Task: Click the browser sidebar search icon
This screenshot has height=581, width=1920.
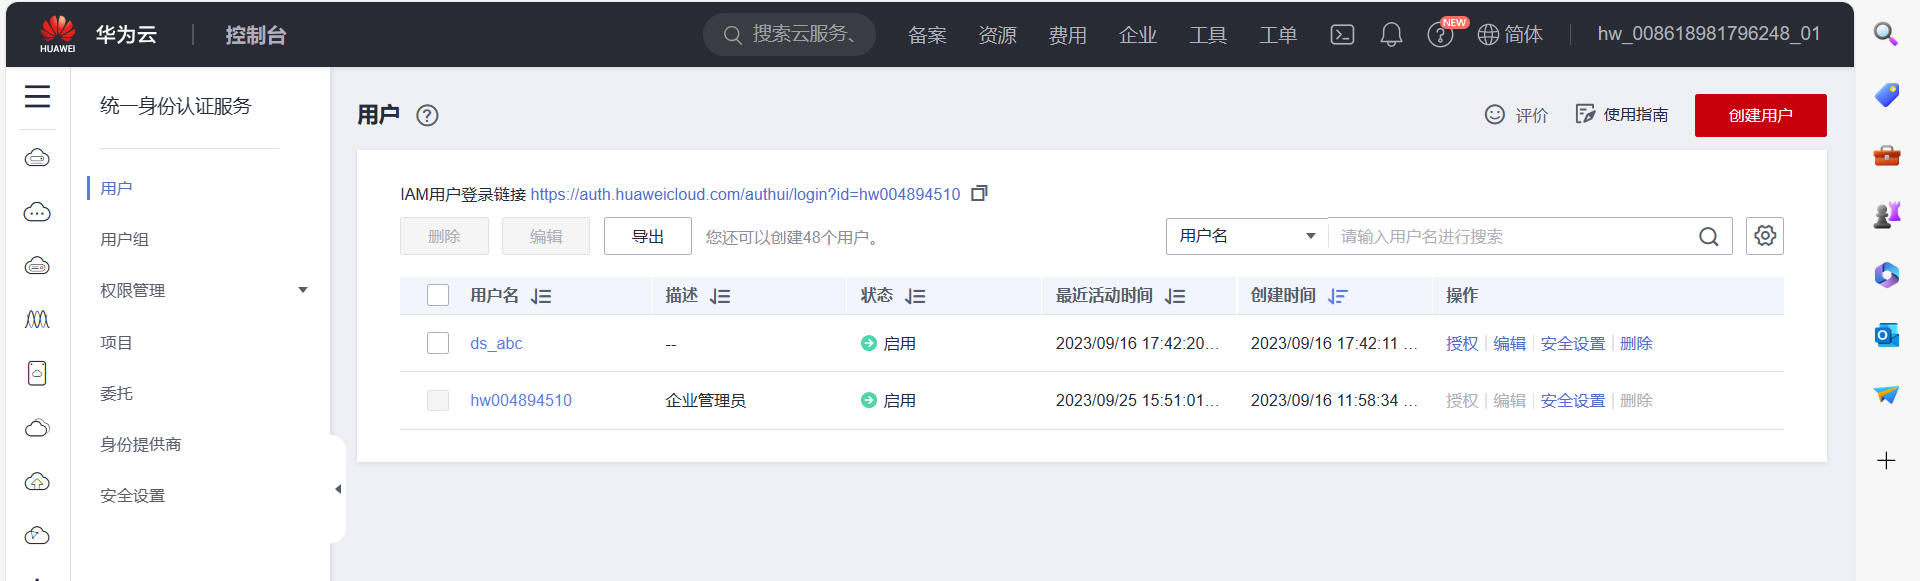Action: point(1886,34)
